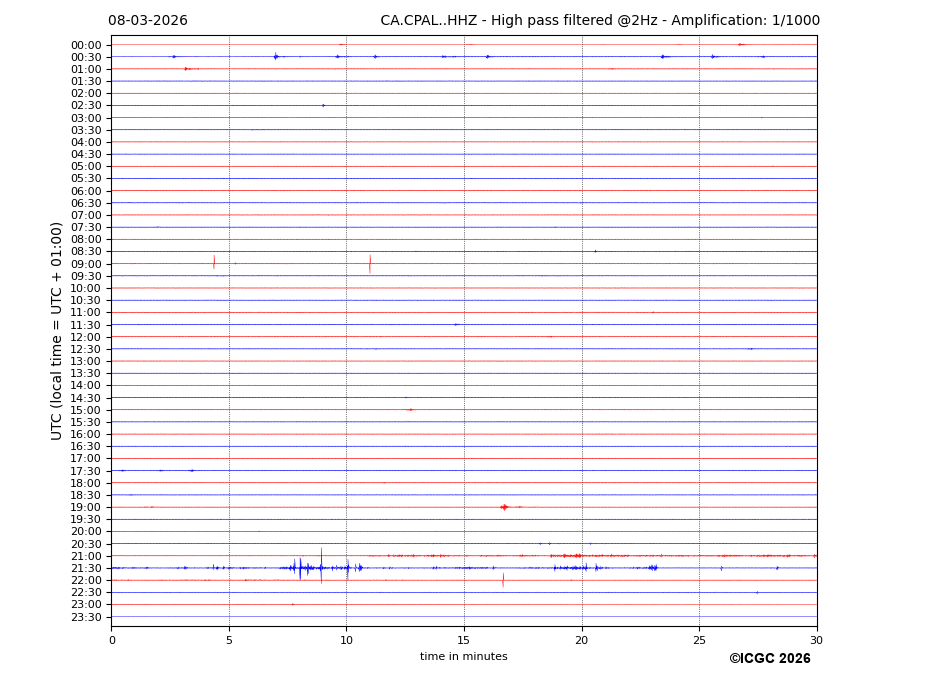Click the large blue 21:30 burst near minute 8

299,568
